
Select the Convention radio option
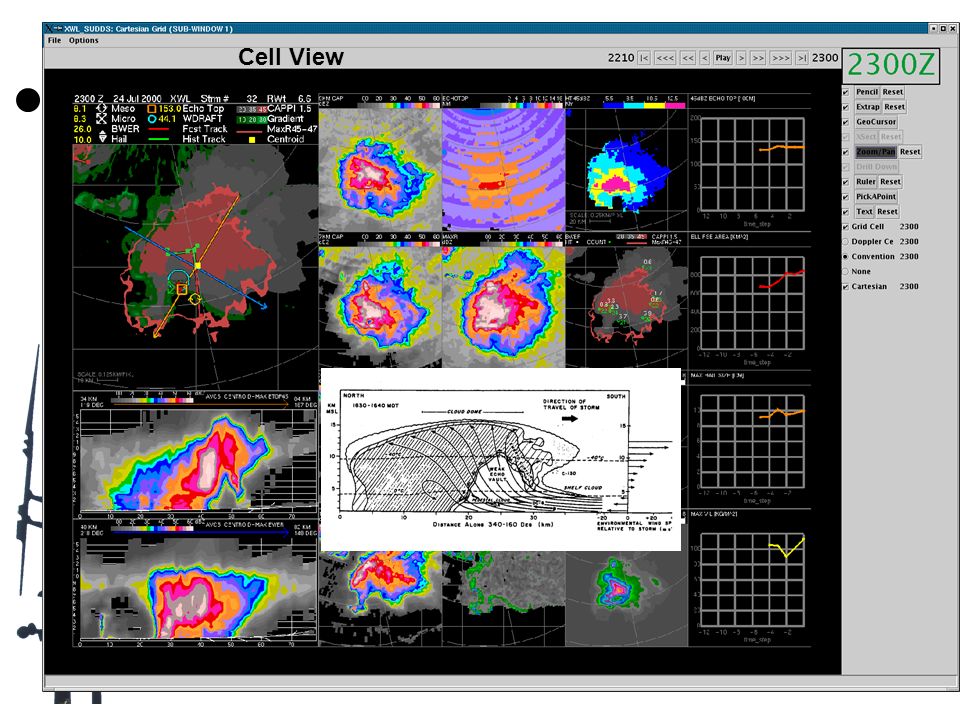tap(846, 257)
